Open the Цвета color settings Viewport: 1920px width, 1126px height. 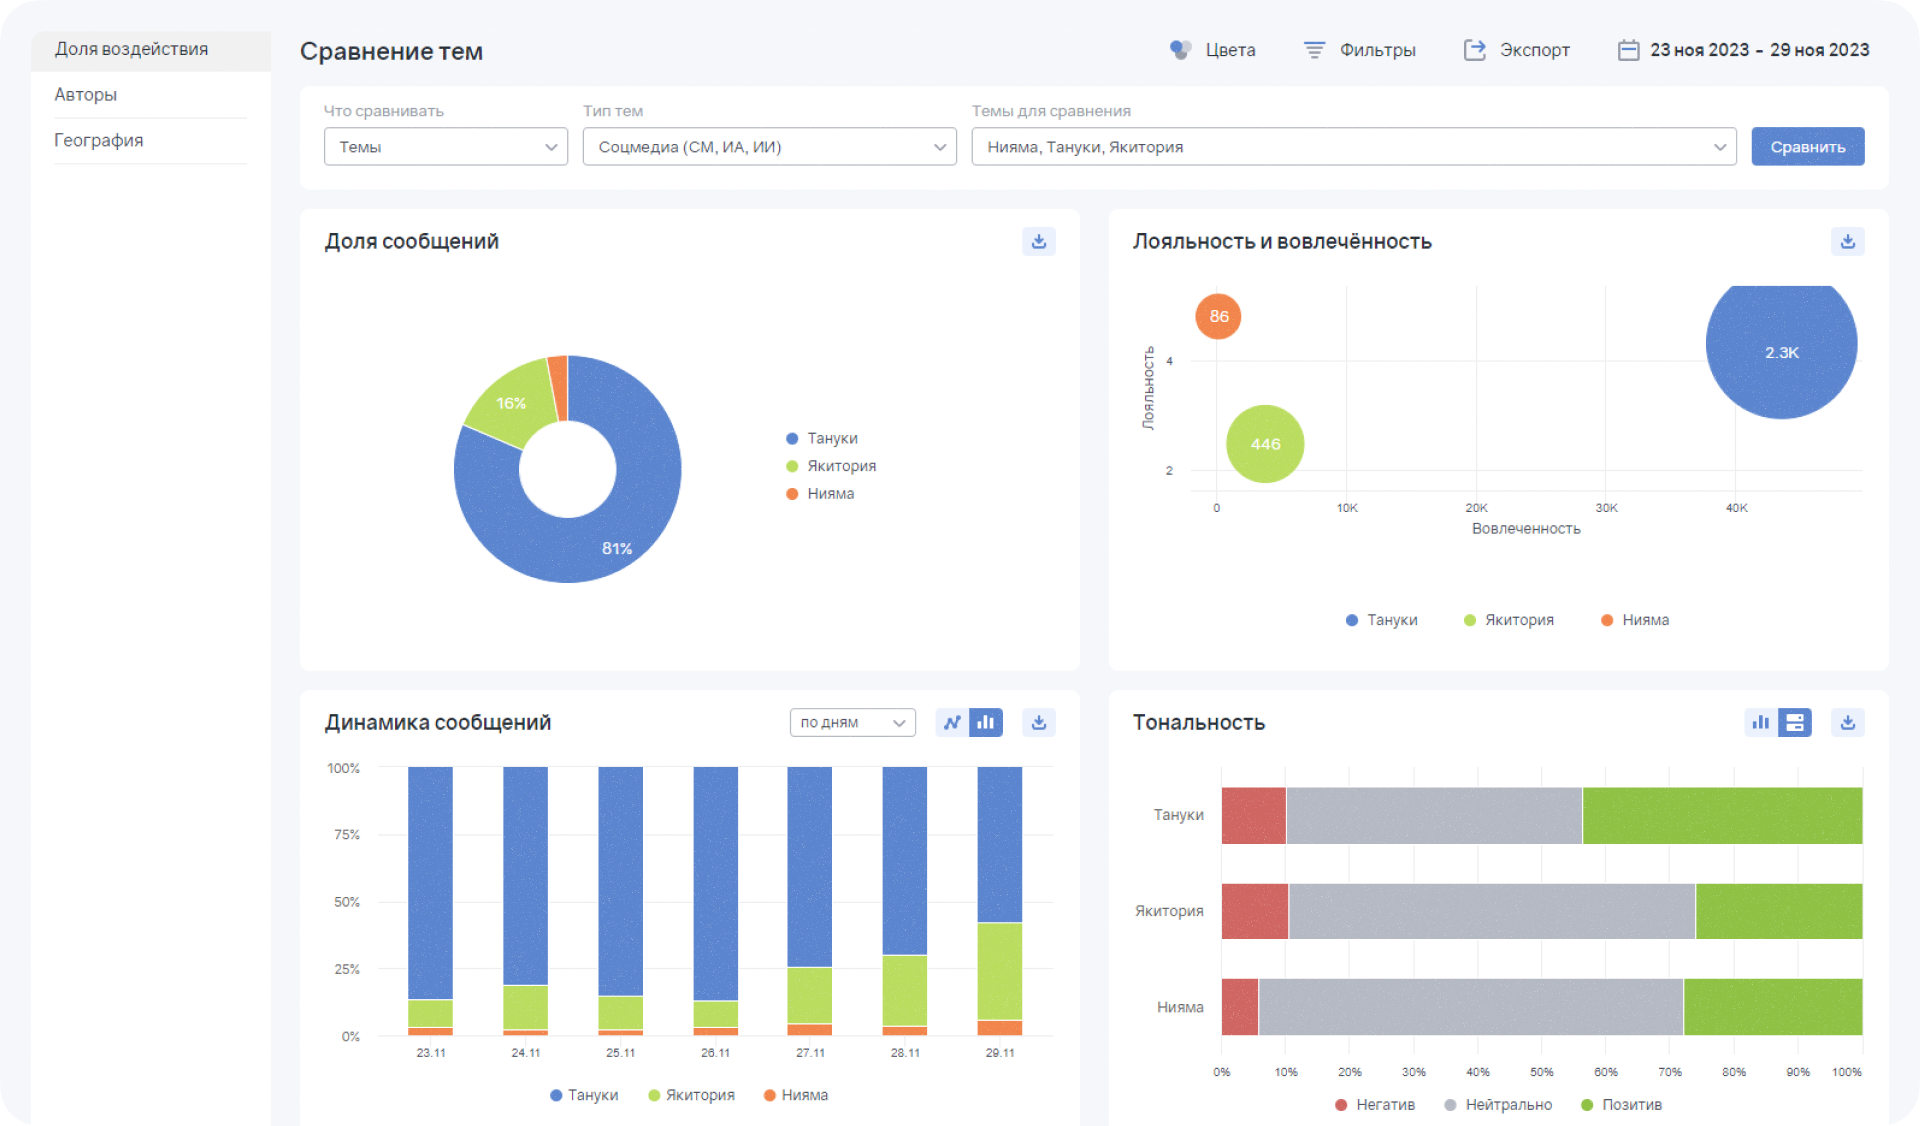[1212, 50]
